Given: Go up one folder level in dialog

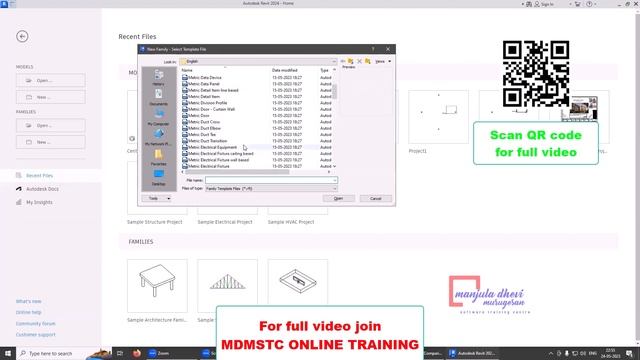Looking at the screenshot, I should 351,61.
